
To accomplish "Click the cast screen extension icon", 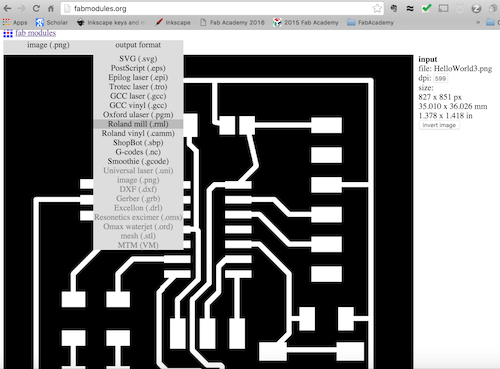I will pyautogui.click(x=443, y=8).
